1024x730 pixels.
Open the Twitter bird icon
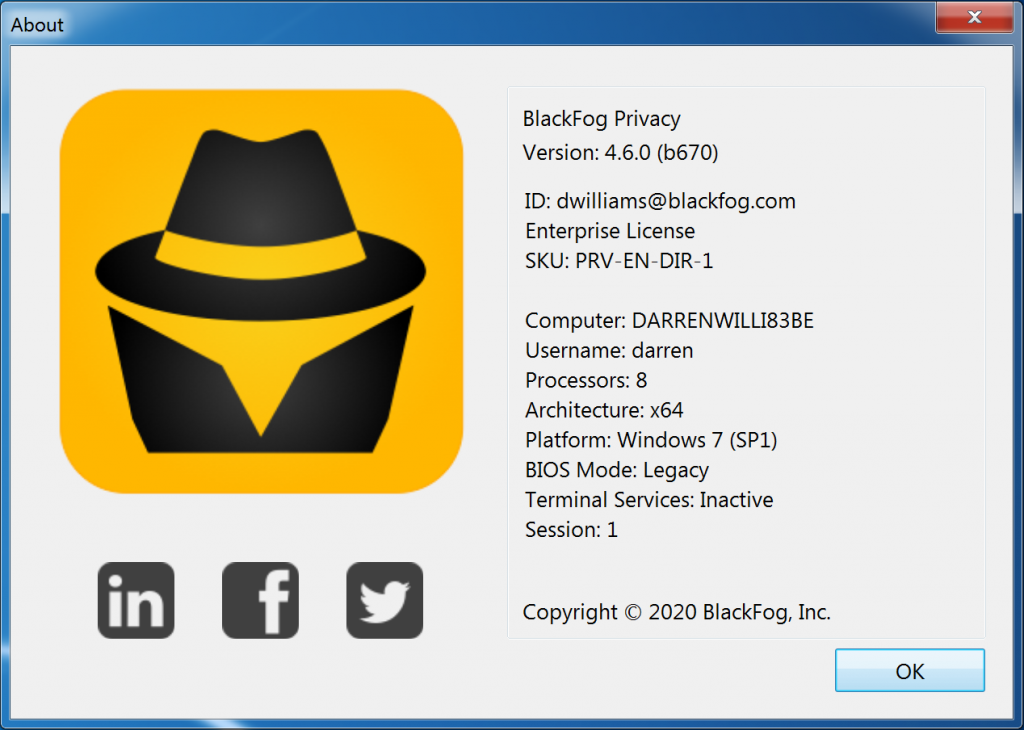coord(385,600)
